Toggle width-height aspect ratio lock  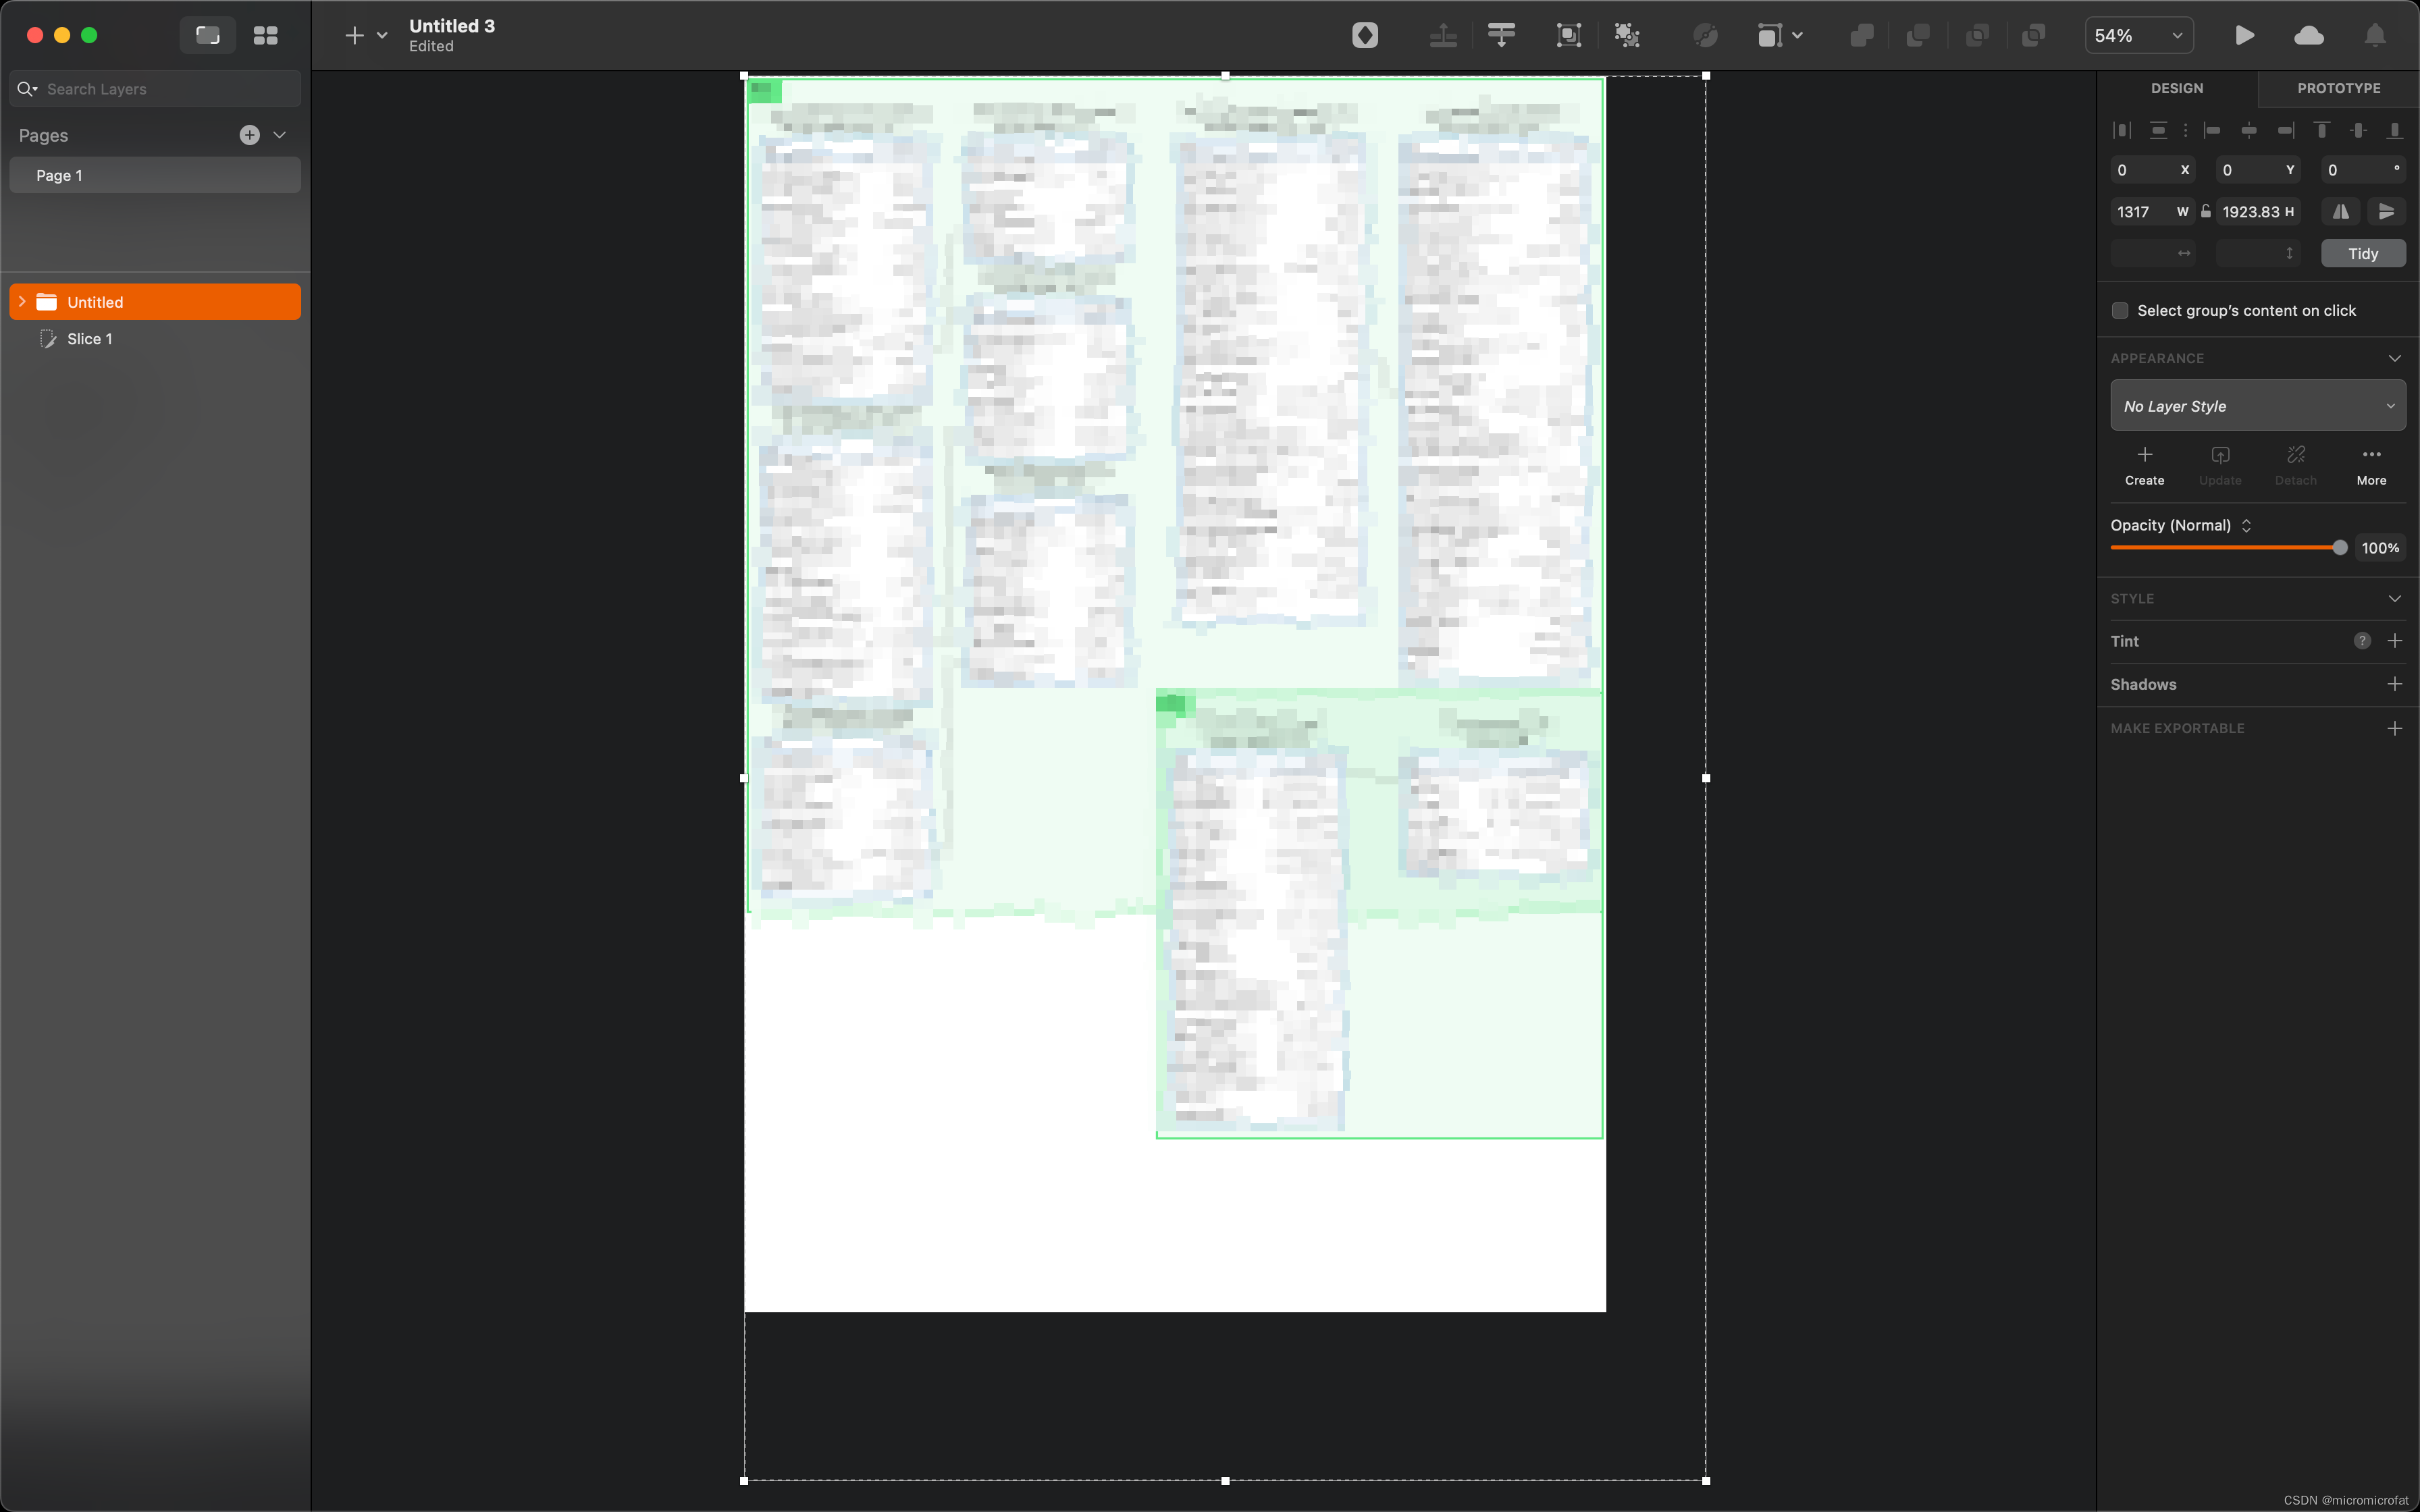[x=2205, y=211]
